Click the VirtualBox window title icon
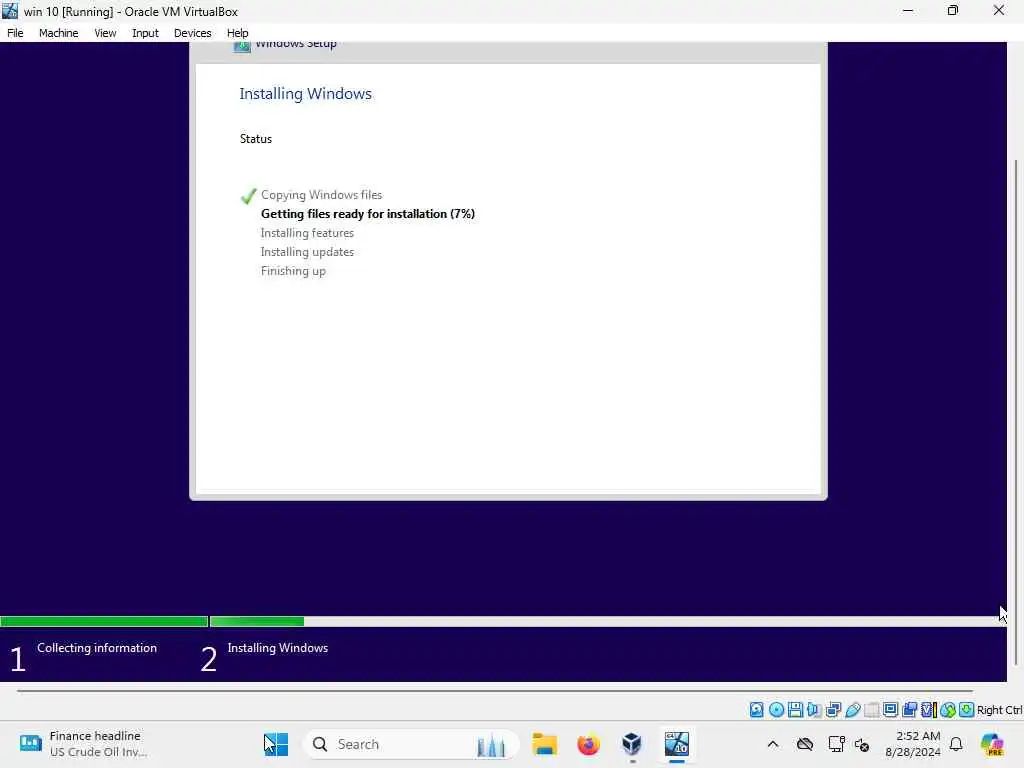Image resolution: width=1024 pixels, height=768 pixels. tap(10, 11)
